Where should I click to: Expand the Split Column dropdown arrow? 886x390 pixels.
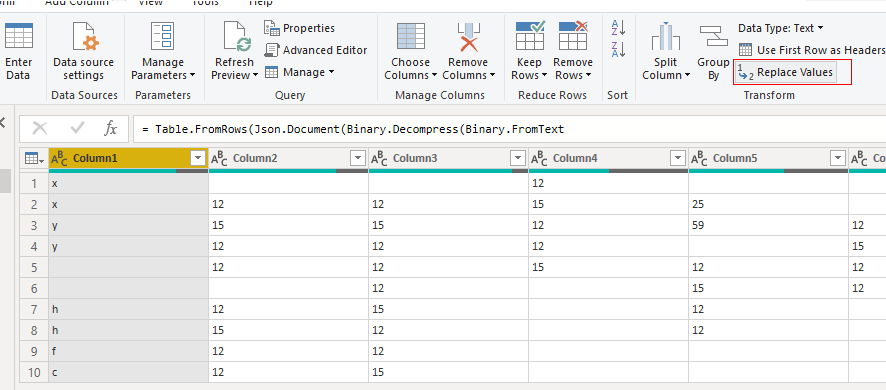[687, 75]
